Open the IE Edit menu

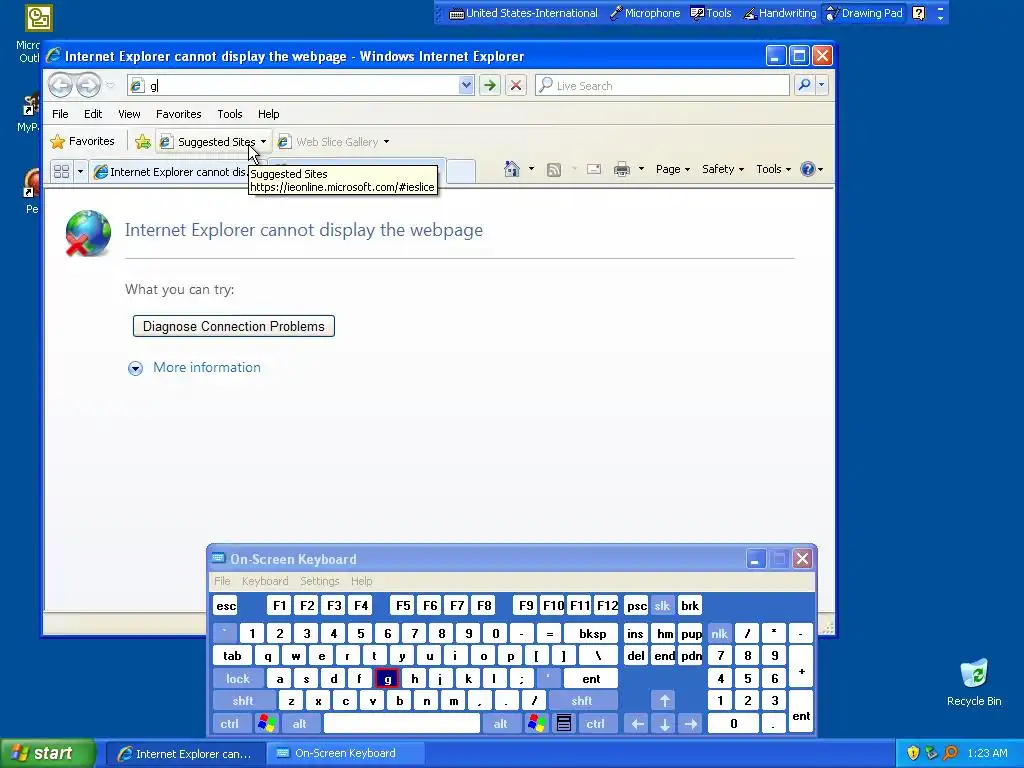point(93,114)
